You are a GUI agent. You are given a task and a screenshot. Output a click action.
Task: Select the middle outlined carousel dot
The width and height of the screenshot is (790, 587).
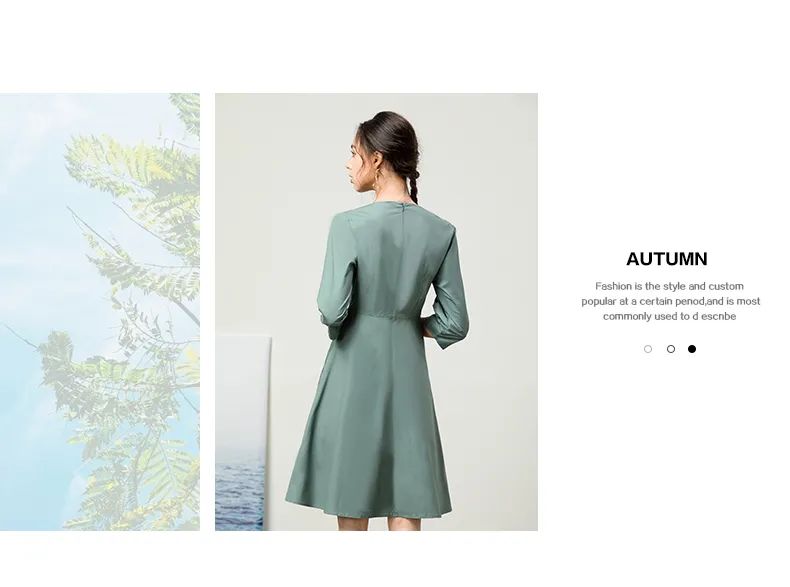(671, 349)
